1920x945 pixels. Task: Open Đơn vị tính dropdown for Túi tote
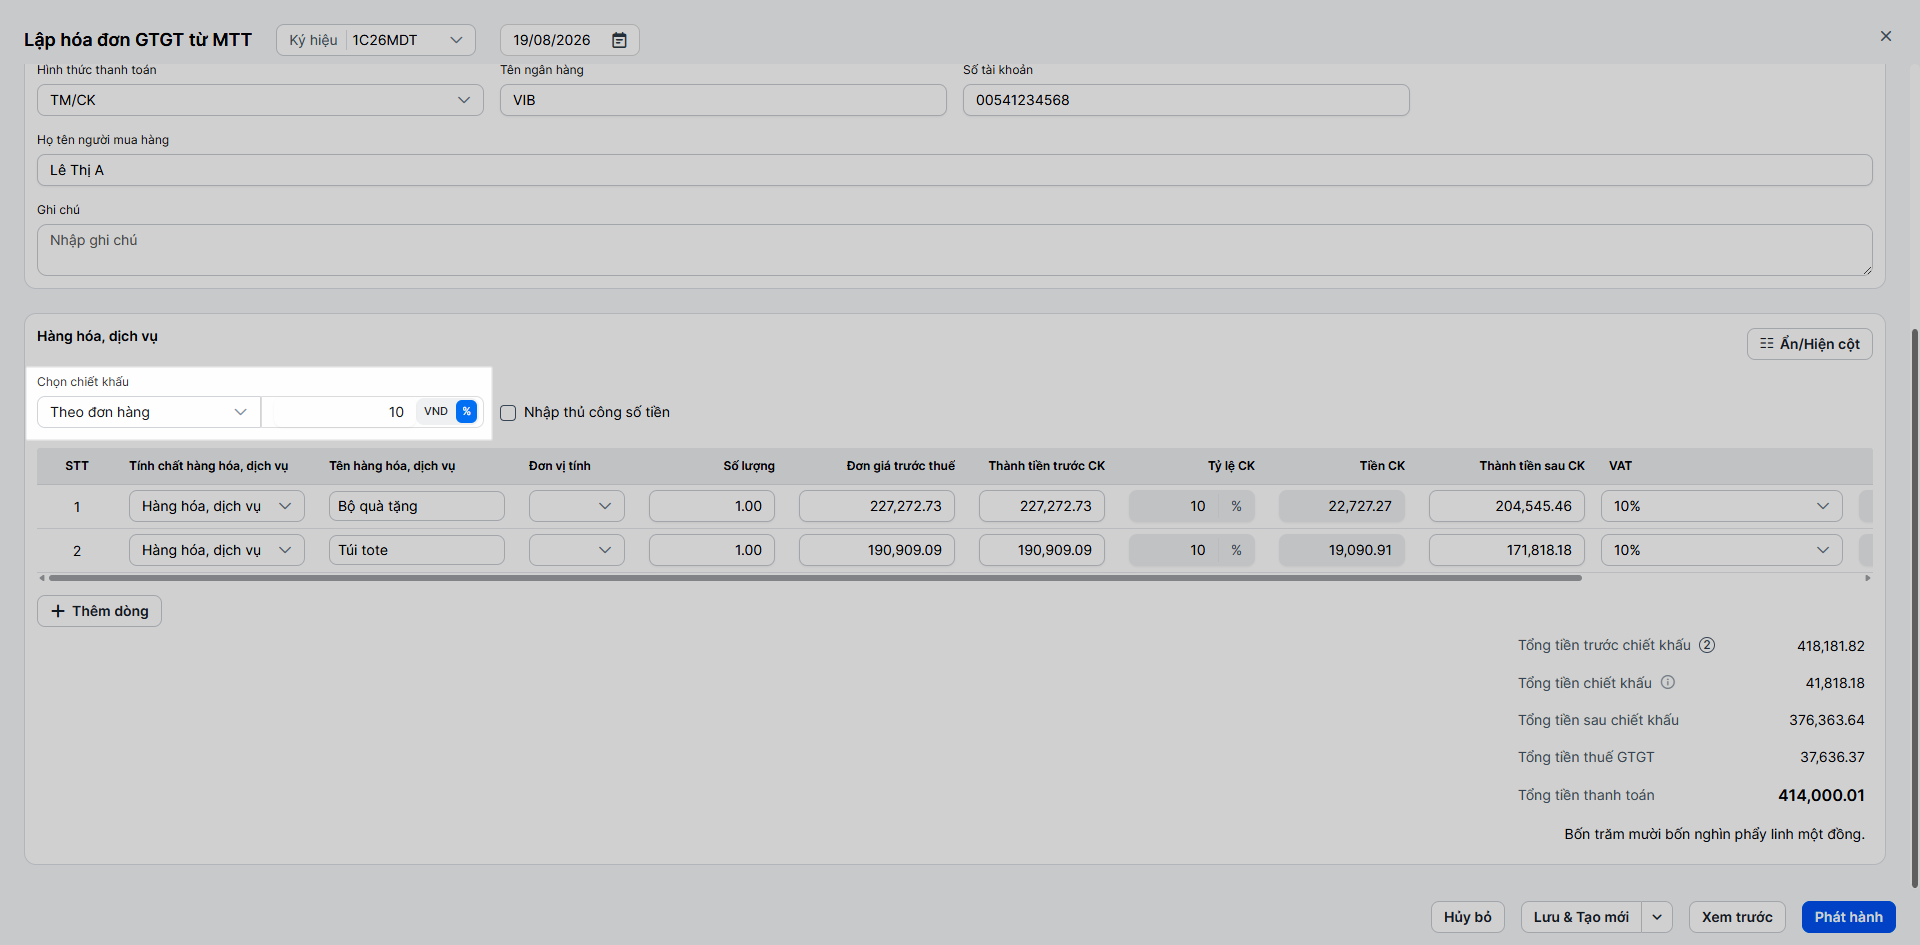(x=577, y=550)
